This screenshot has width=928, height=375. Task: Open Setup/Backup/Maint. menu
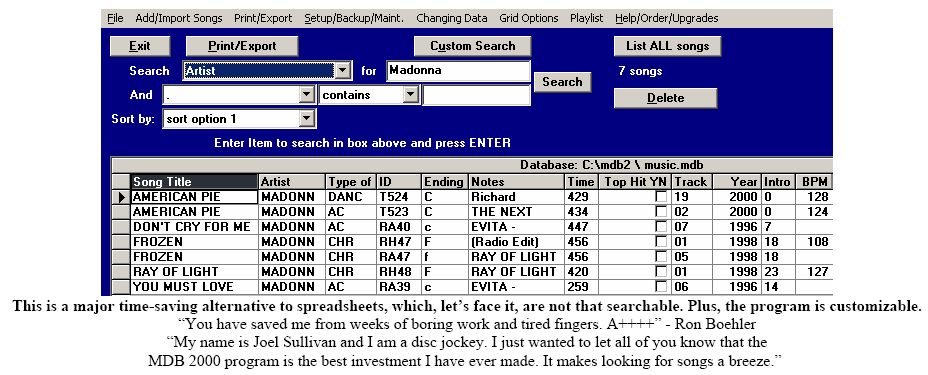coord(354,18)
